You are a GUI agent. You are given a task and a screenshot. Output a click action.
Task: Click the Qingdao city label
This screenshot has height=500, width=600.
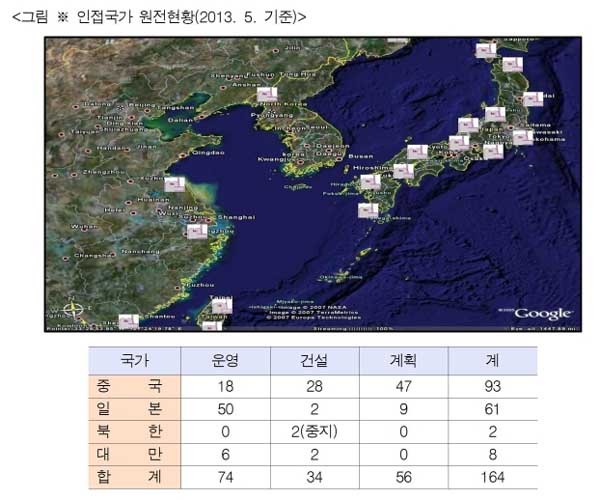click(x=208, y=153)
